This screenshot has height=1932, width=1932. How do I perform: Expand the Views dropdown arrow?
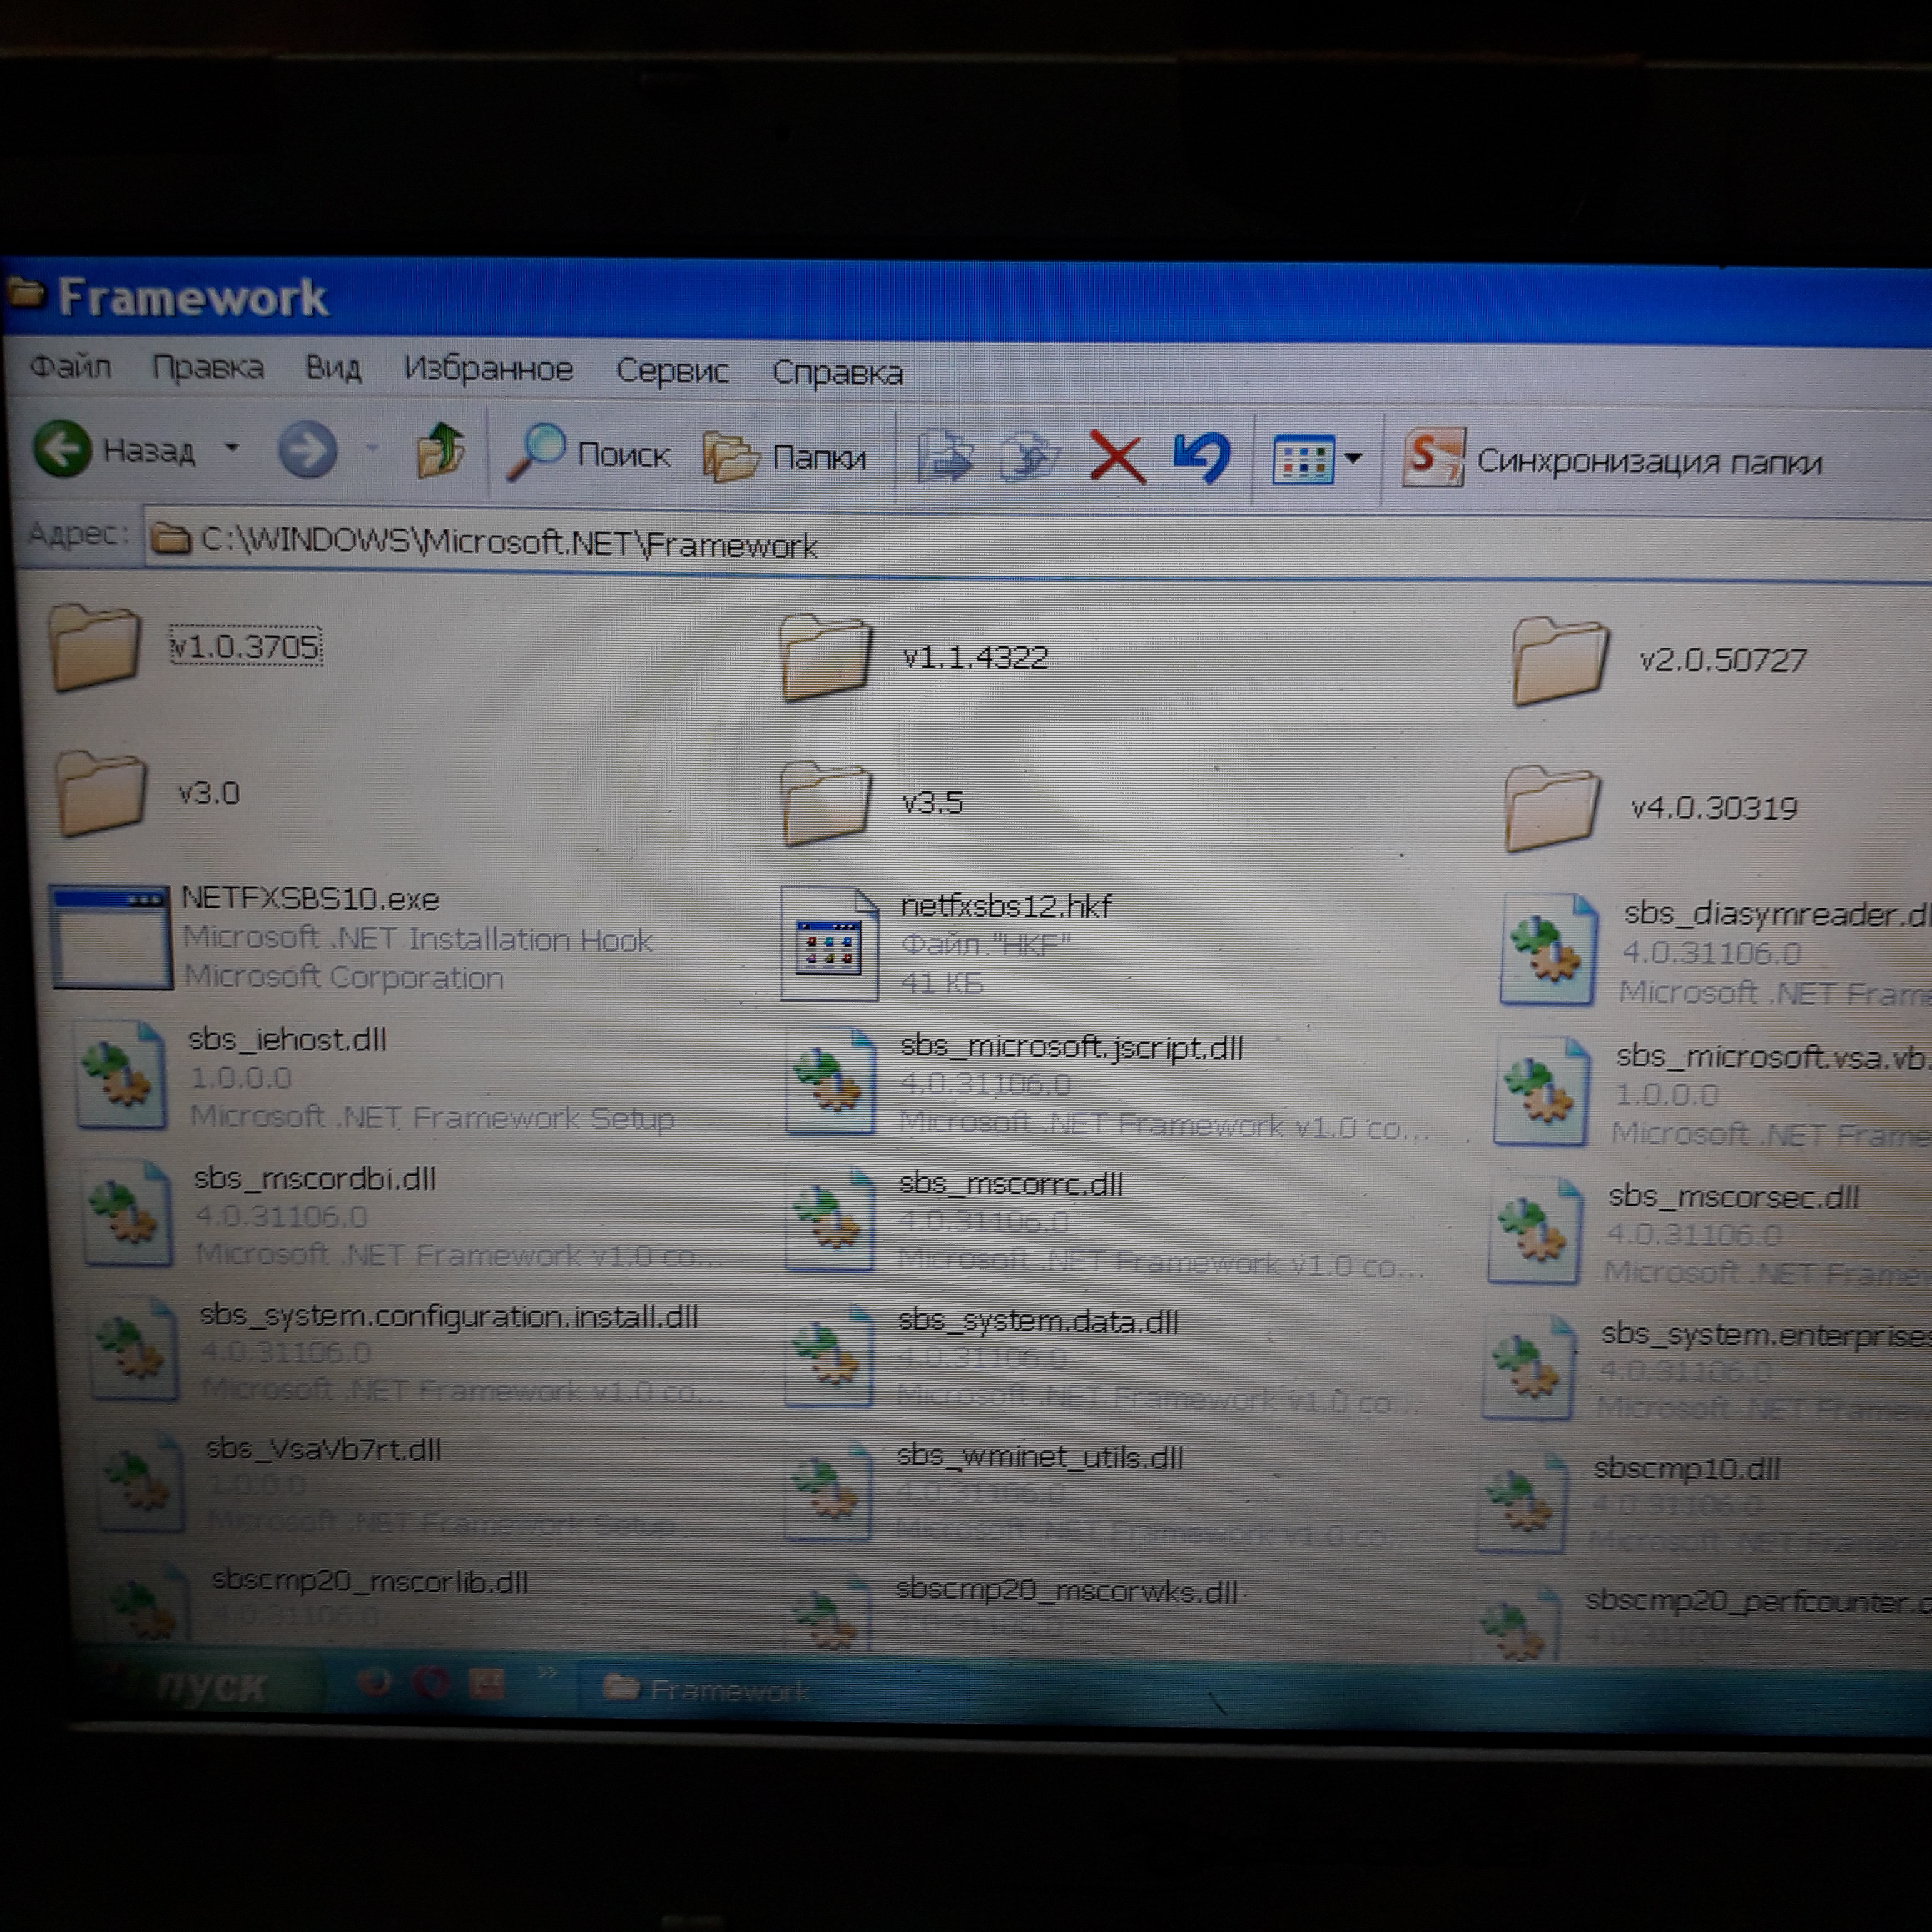pyautogui.click(x=1353, y=459)
